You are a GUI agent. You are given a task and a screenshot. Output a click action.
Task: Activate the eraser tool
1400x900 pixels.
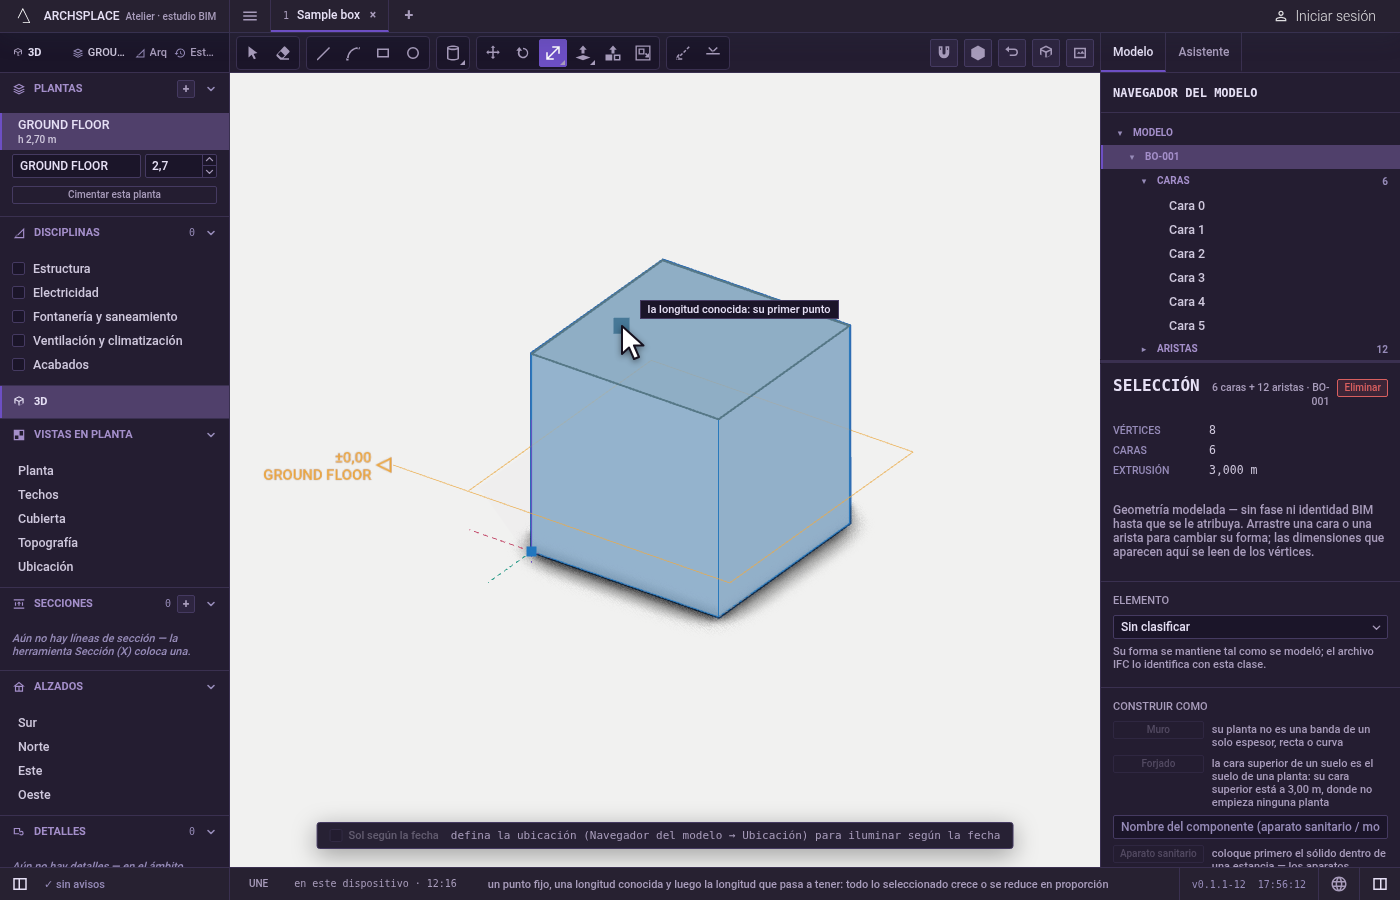click(x=283, y=53)
